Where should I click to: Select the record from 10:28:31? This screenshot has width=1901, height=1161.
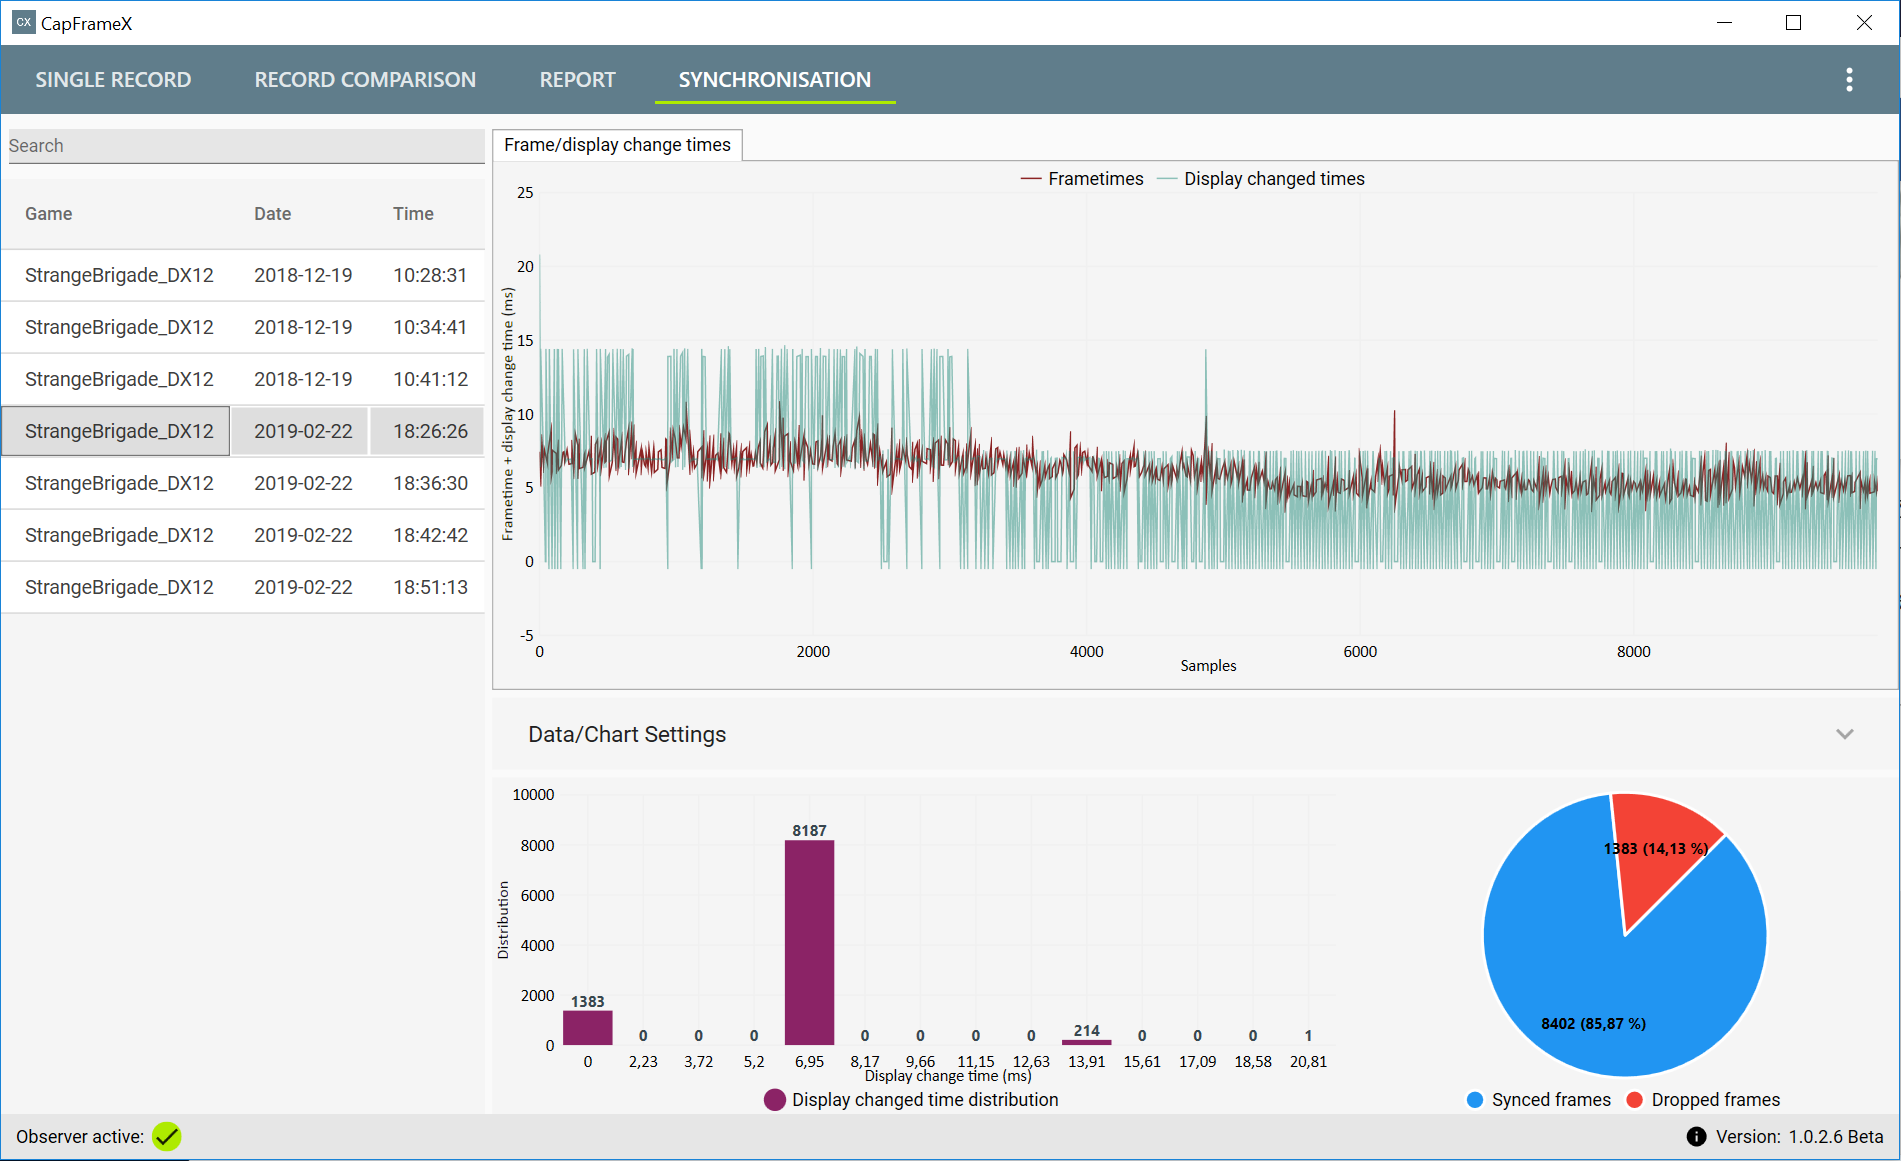pyautogui.click(x=243, y=275)
